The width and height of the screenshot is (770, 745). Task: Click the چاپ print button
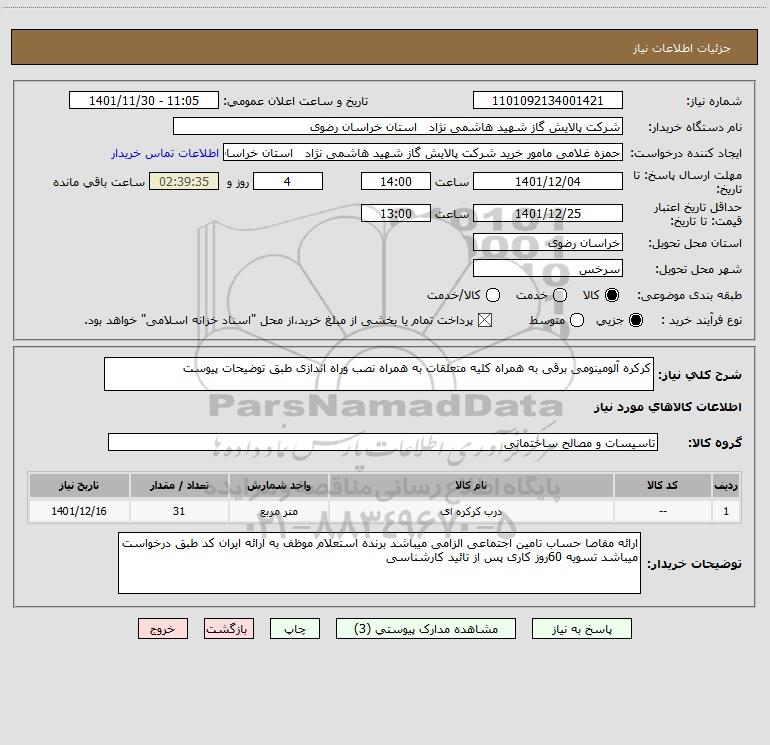coord(295,629)
